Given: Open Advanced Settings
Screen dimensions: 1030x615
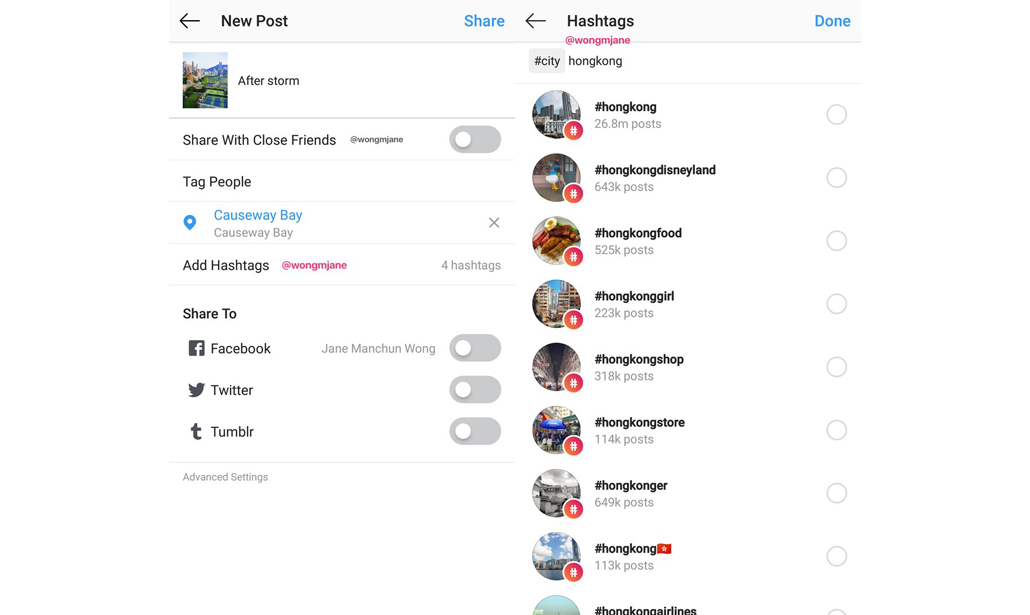Looking at the screenshot, I should click(x=225, y=477).
